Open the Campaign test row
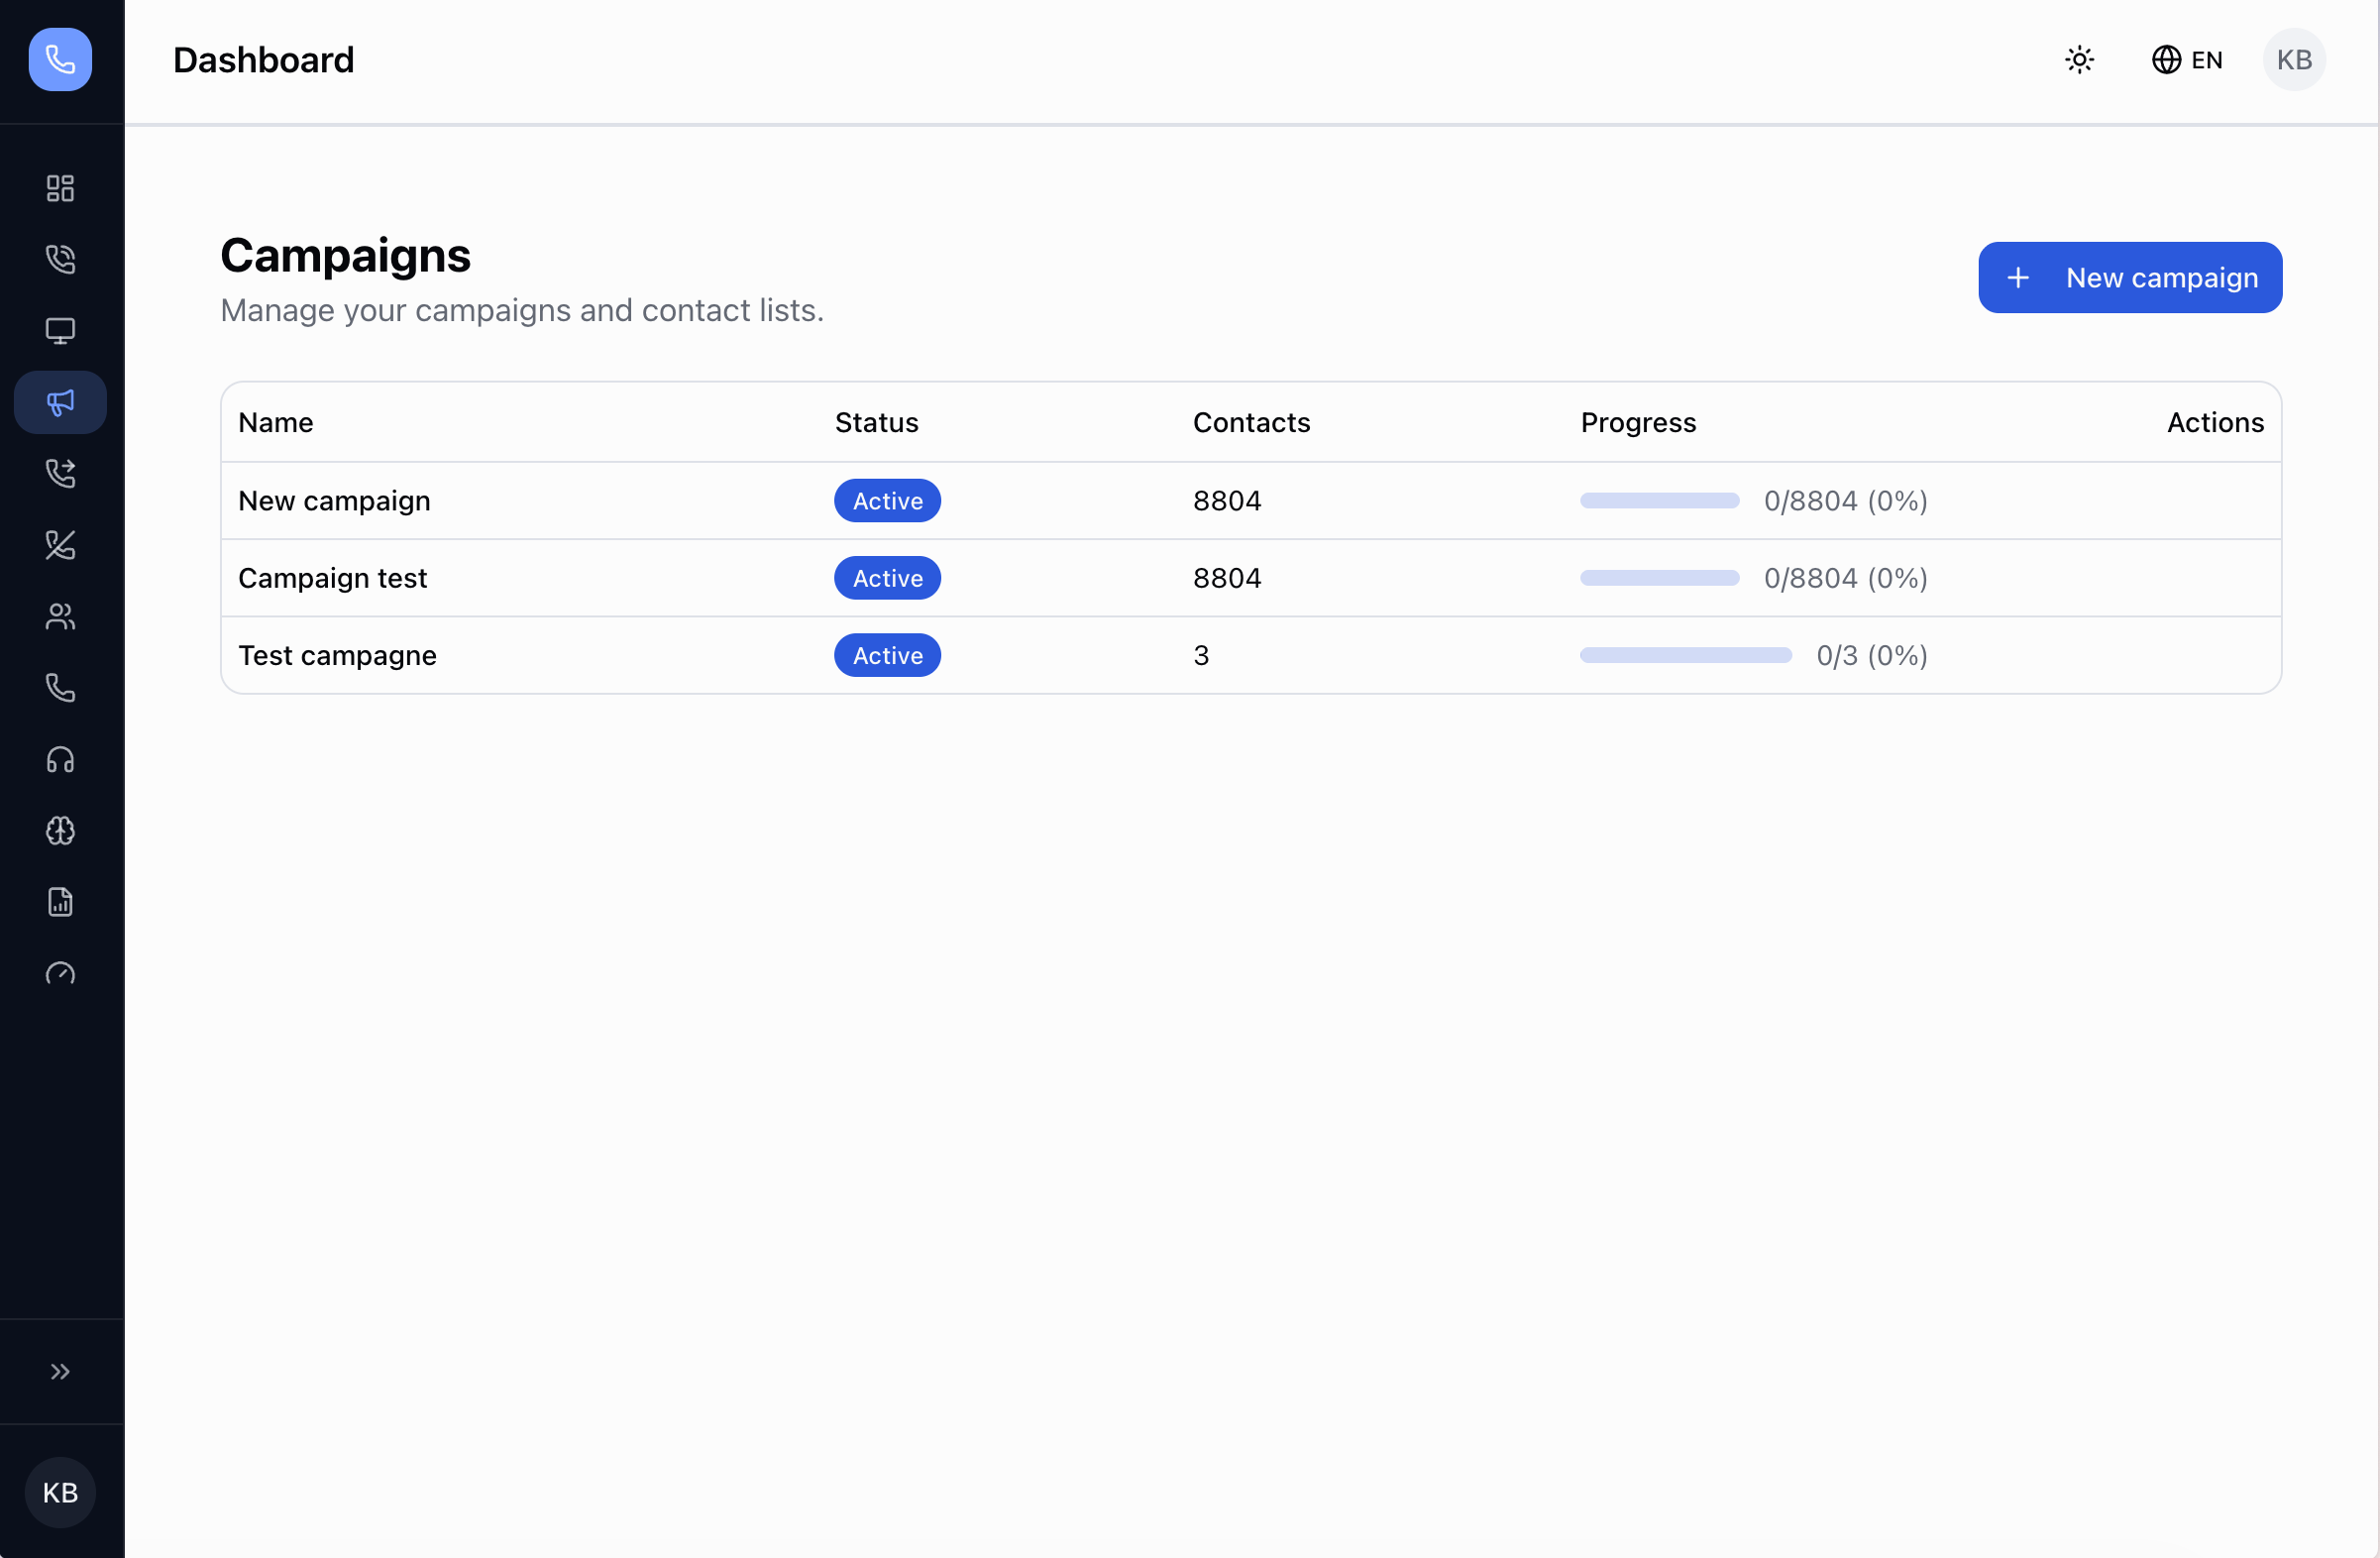The height and width of the screenshot is (1558, 2380). [332, 578]
